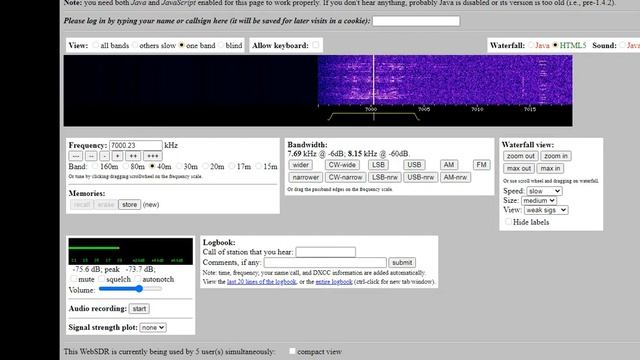Set mode to LSB-nrw
The height and width of the screenshot is (360, 640).
[385, 178]
